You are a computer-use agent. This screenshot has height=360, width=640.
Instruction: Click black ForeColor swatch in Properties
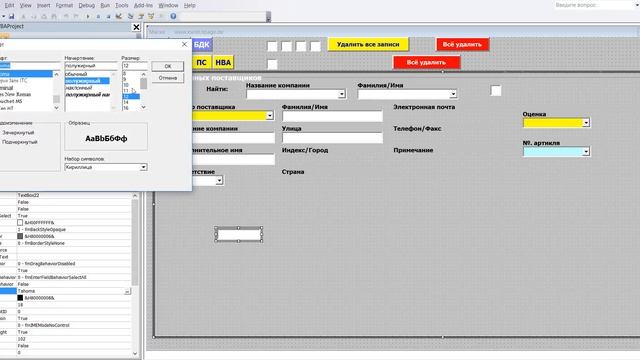point(20,298)
